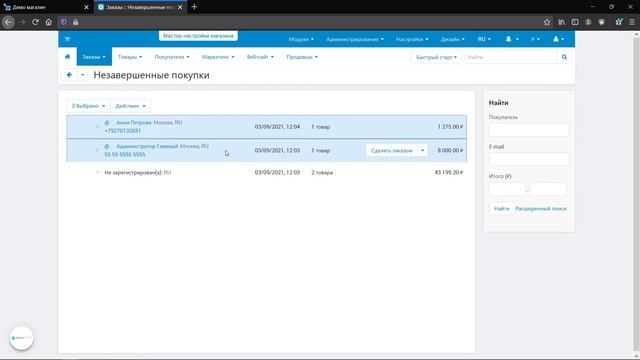Click the email icon next to Анна Петрова
Viewport: 640px width, 360px height.
tap(107, 122)
